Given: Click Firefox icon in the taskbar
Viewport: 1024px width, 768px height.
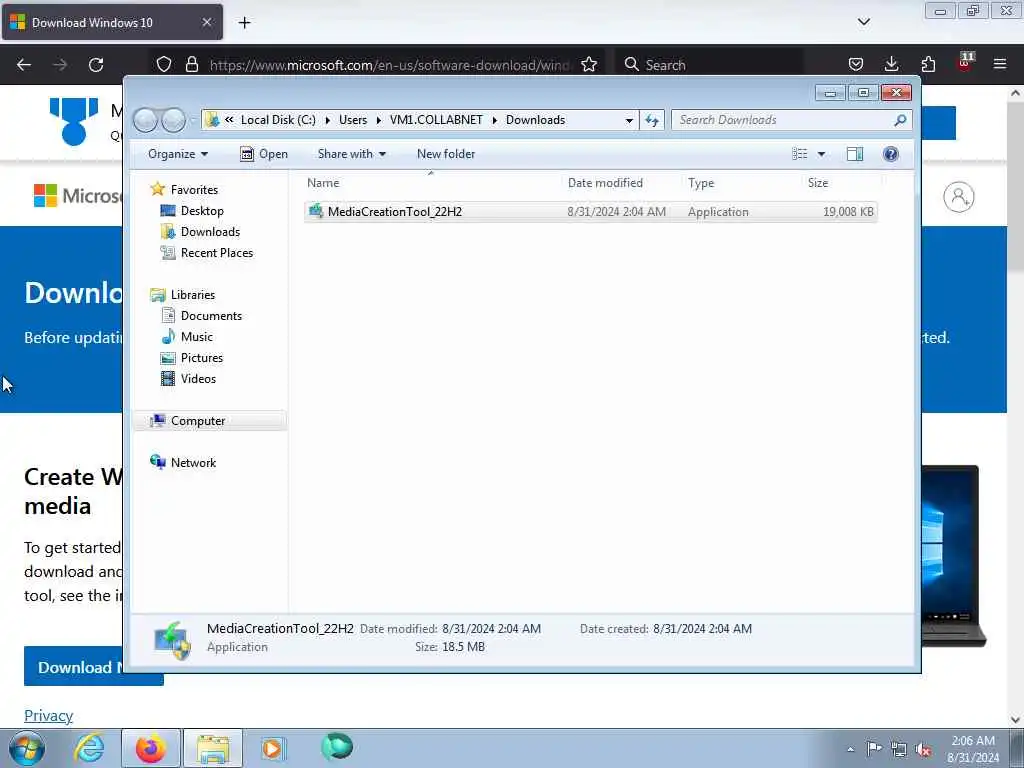Looking at the screenshot, I should (151, 748).
